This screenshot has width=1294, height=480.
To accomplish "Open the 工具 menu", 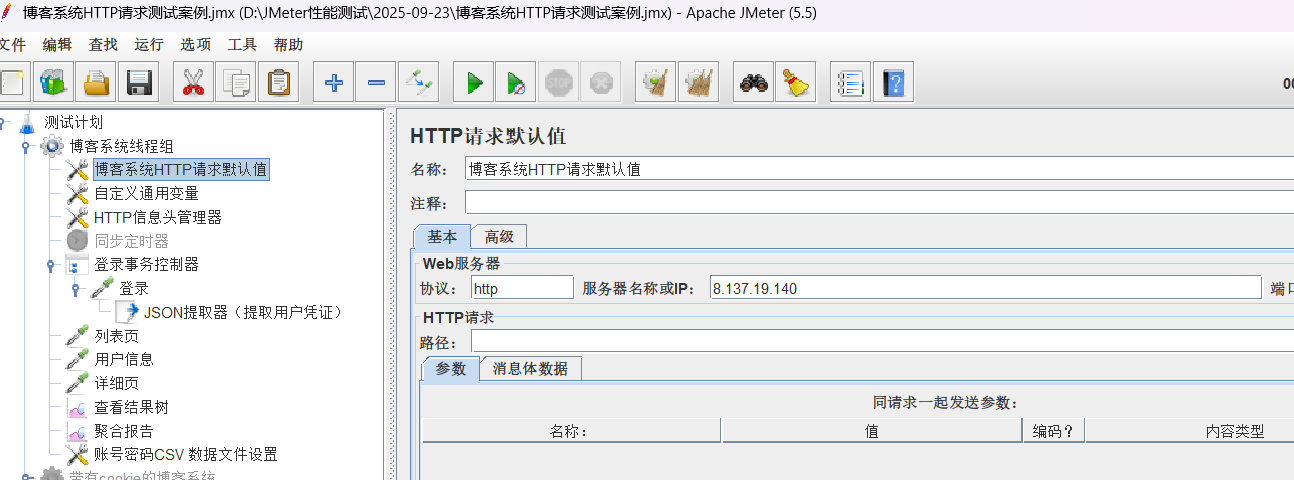I will [x=242, y=44].
